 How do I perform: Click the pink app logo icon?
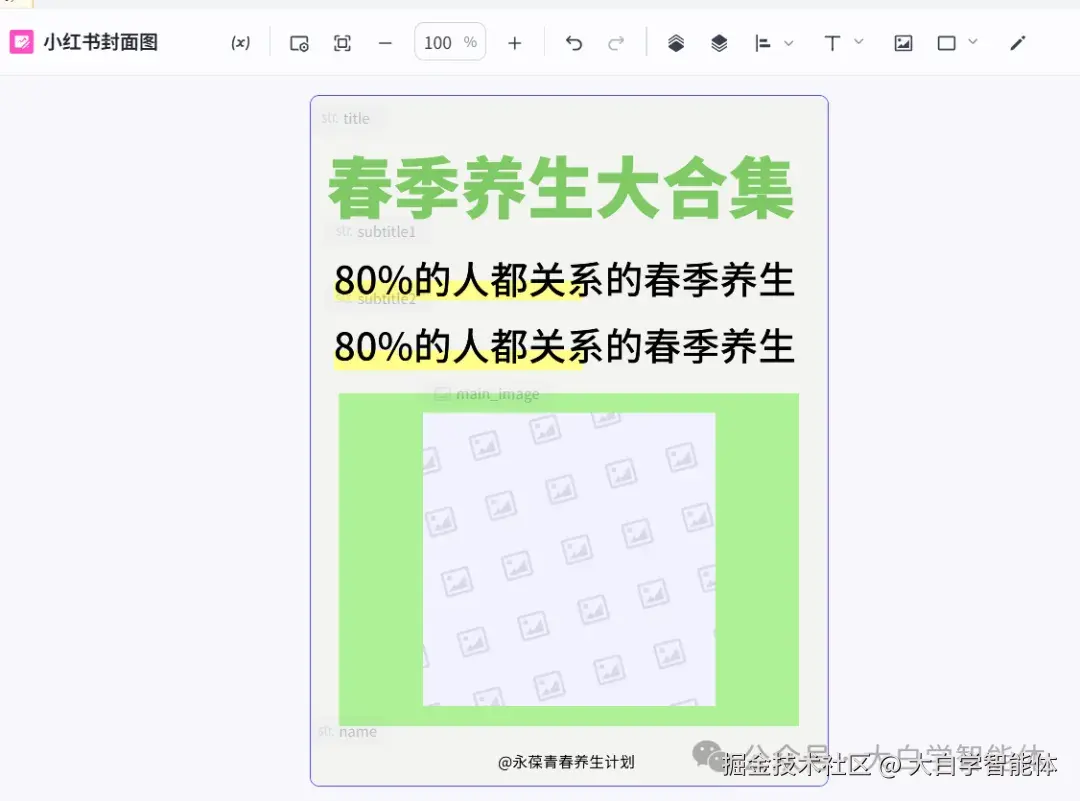(22, 42)
